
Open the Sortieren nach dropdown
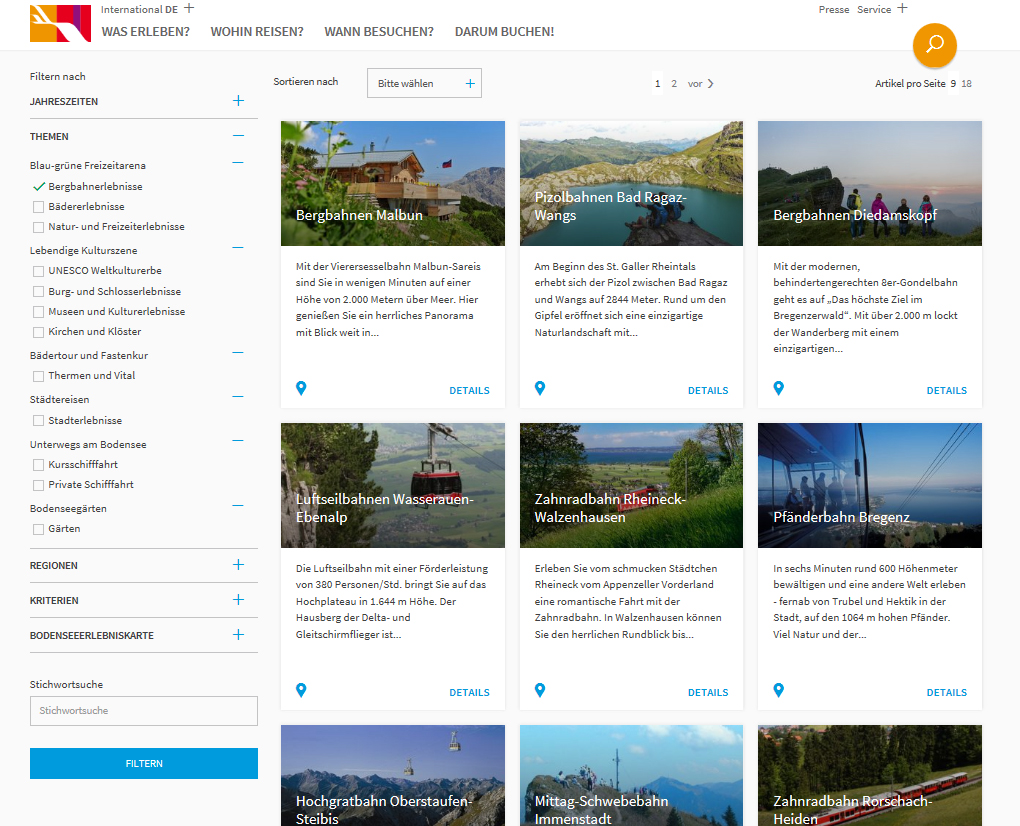(x=424, y=84)
